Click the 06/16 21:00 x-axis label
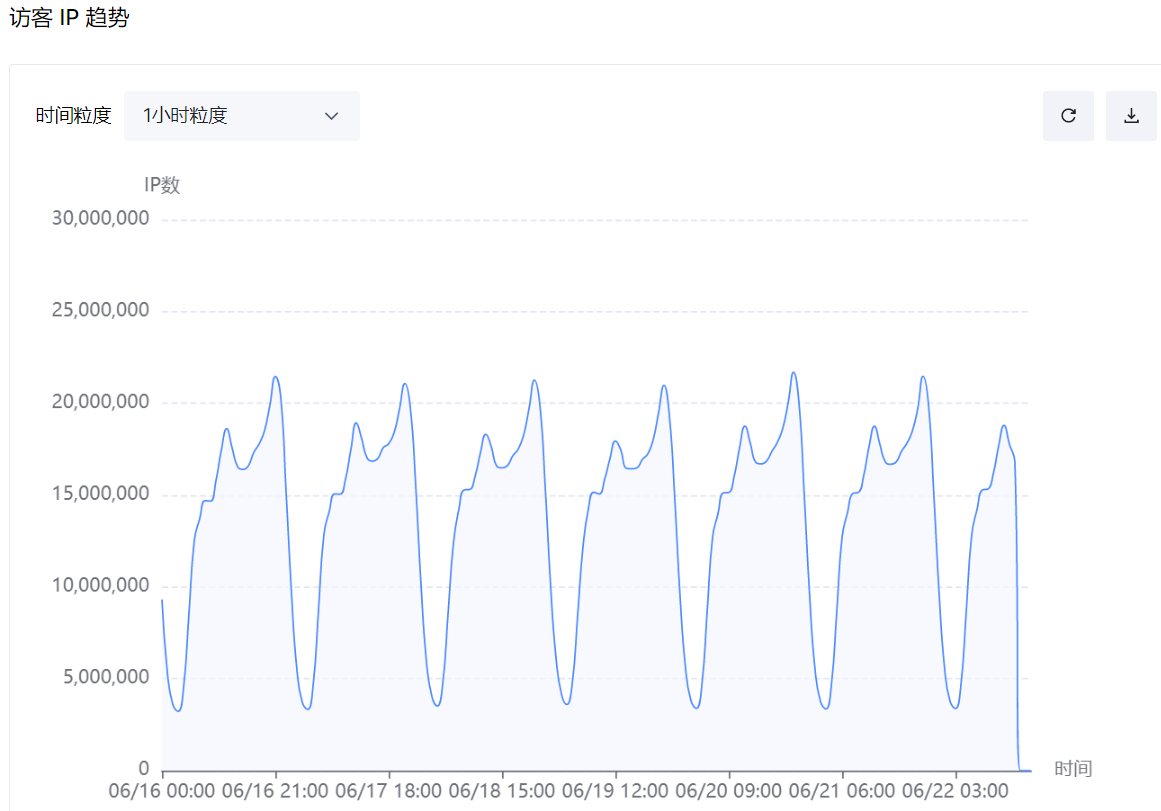Viewport: 1161px width, 811px height. coord(275,791)
